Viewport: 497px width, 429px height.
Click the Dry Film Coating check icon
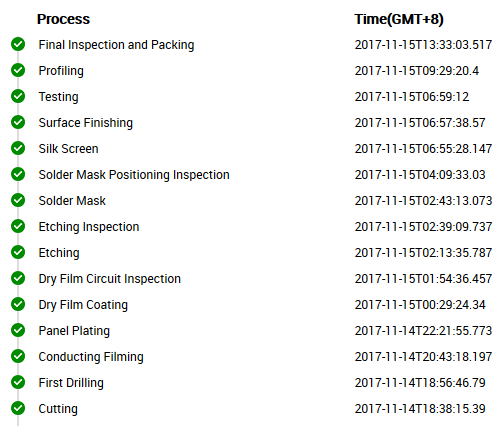point(18,304)
